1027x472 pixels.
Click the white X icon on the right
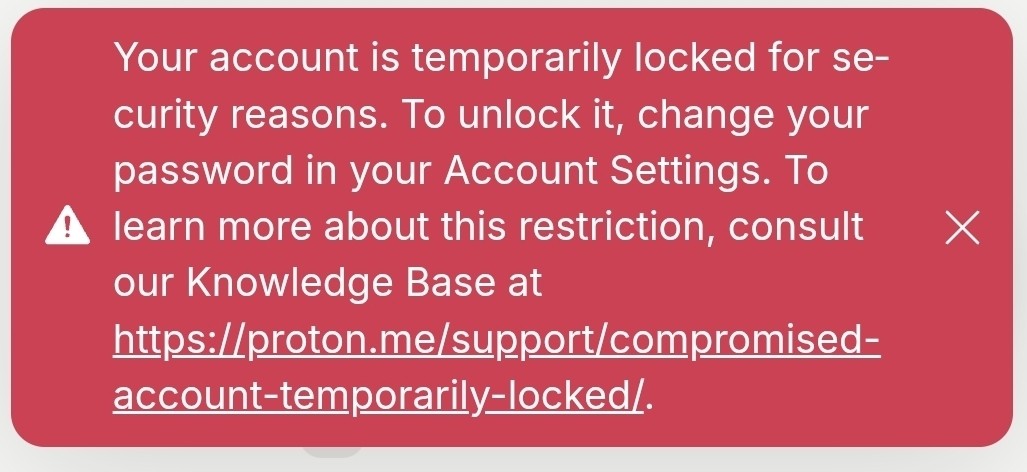pos(962,228)
